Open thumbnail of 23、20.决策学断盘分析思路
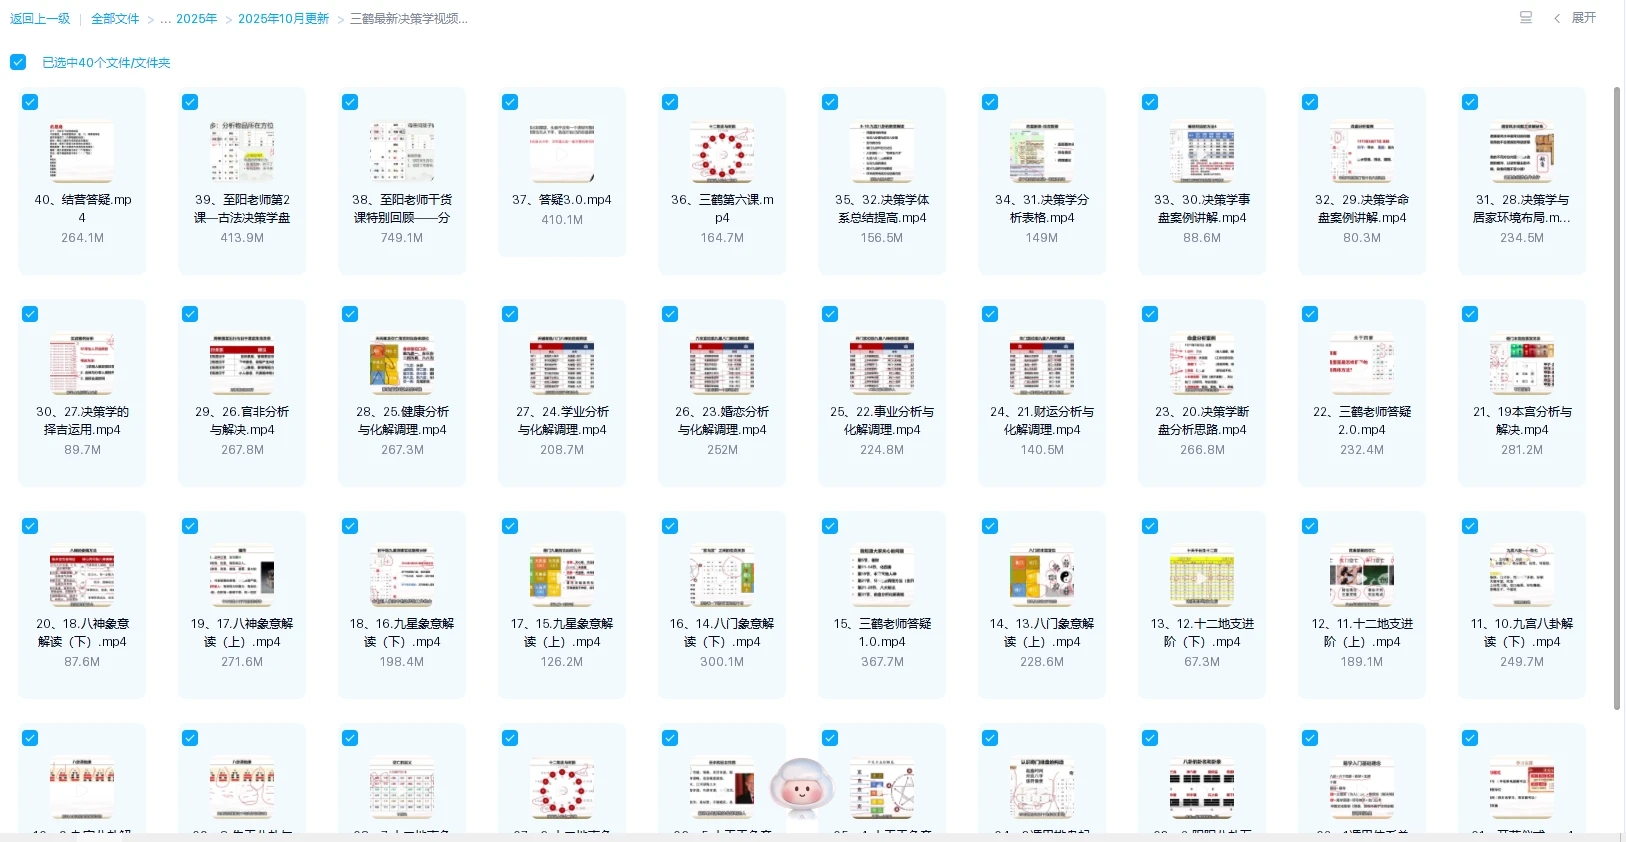 coord(1202,365)
